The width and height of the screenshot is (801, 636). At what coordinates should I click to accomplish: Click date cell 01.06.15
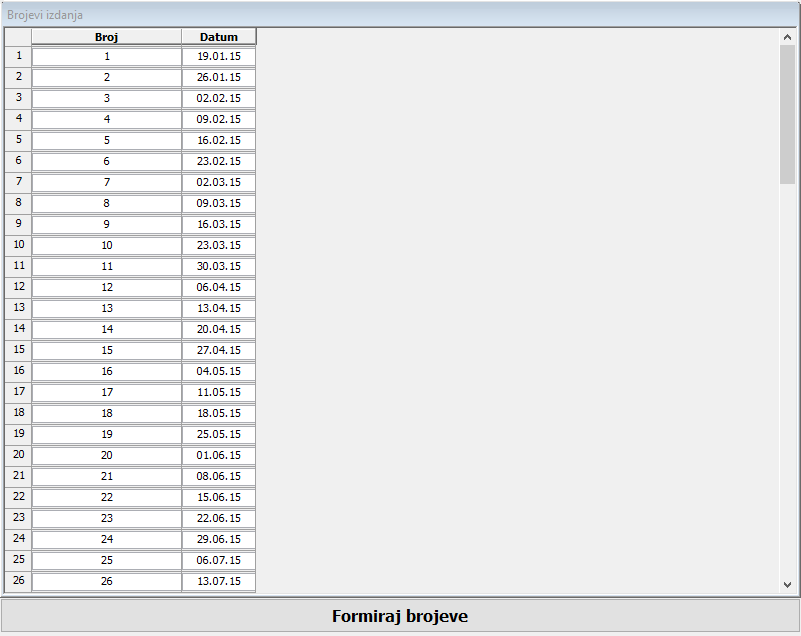tap(219, 456)
